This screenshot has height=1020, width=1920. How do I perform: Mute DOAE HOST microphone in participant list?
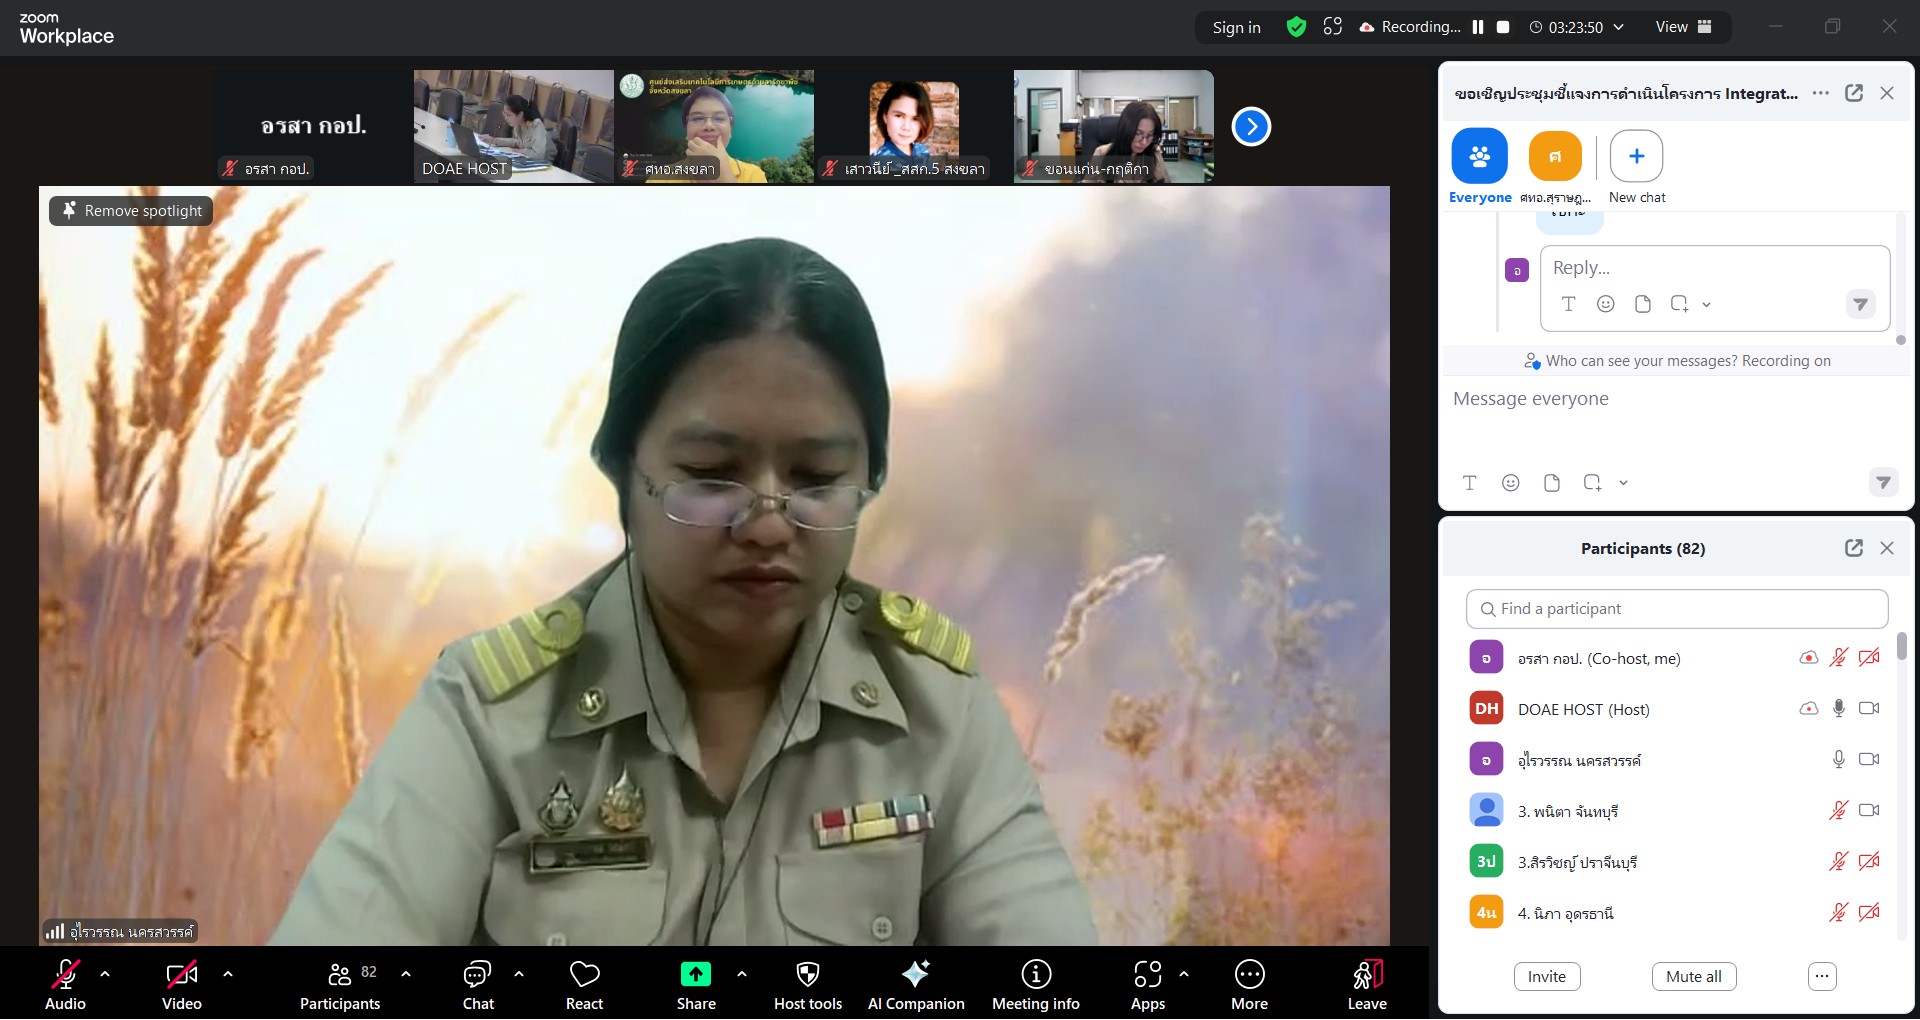click(x=1838, y=709)
